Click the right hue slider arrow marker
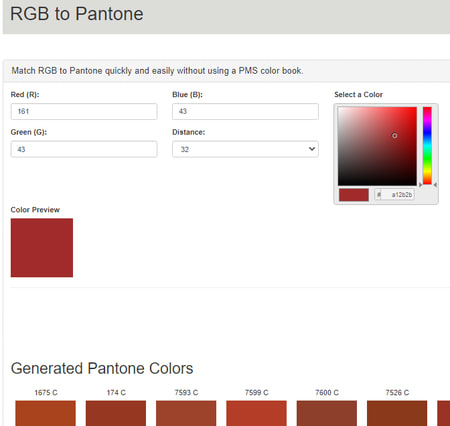The width and height of the screenshot is (450, 426). coord(435,184)
